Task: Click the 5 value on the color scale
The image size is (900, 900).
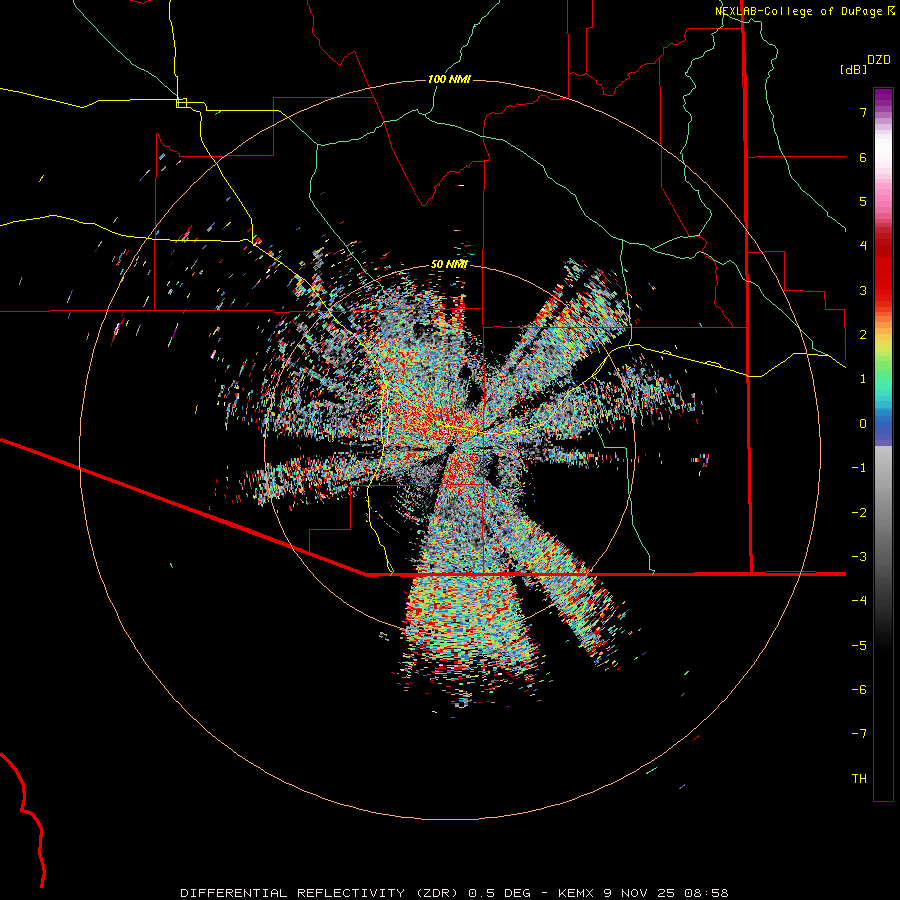Action: tap(863, 201)
